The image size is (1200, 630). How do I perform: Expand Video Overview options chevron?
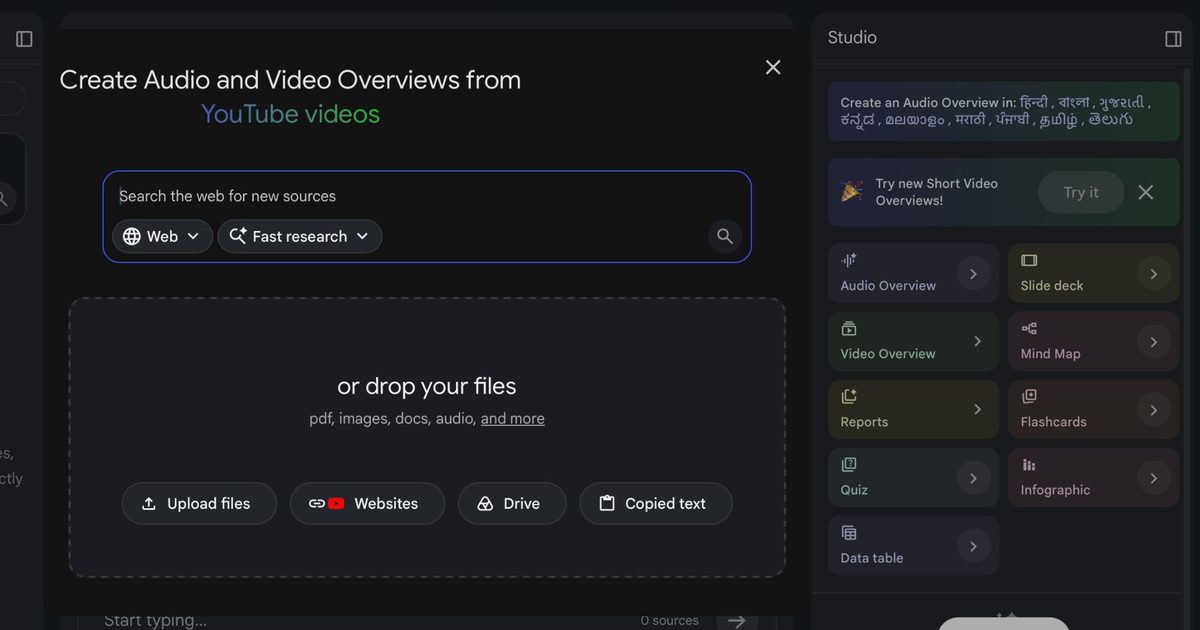click(977, 341)
